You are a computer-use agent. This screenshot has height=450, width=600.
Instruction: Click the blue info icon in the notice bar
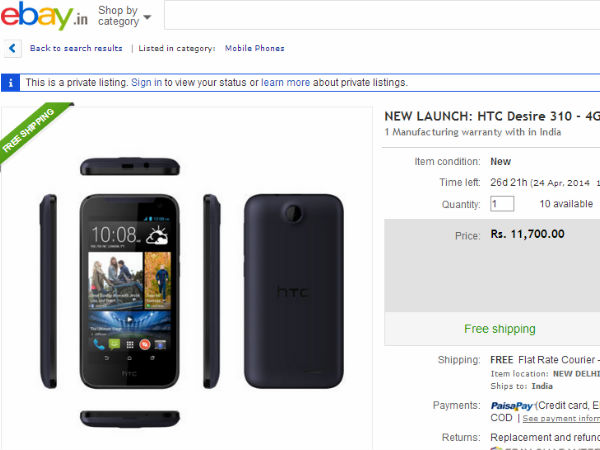[11, 83]
